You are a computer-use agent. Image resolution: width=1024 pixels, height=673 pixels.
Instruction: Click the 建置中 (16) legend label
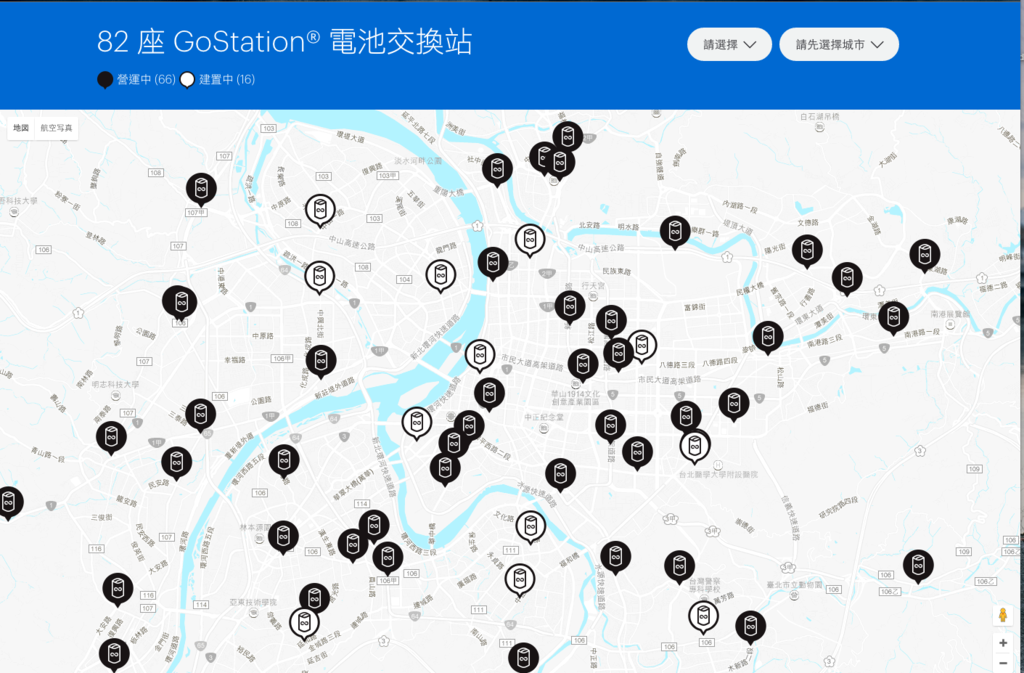227,80
